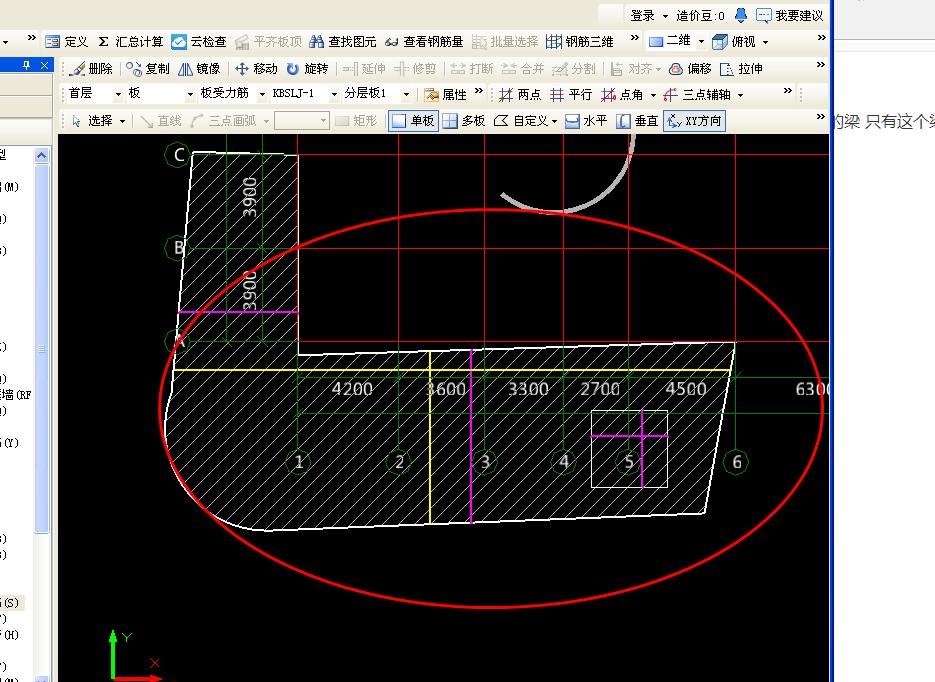Screen dimensions: 935x682
Task: Choose the 移动 move tool
Action: point(256,69)
